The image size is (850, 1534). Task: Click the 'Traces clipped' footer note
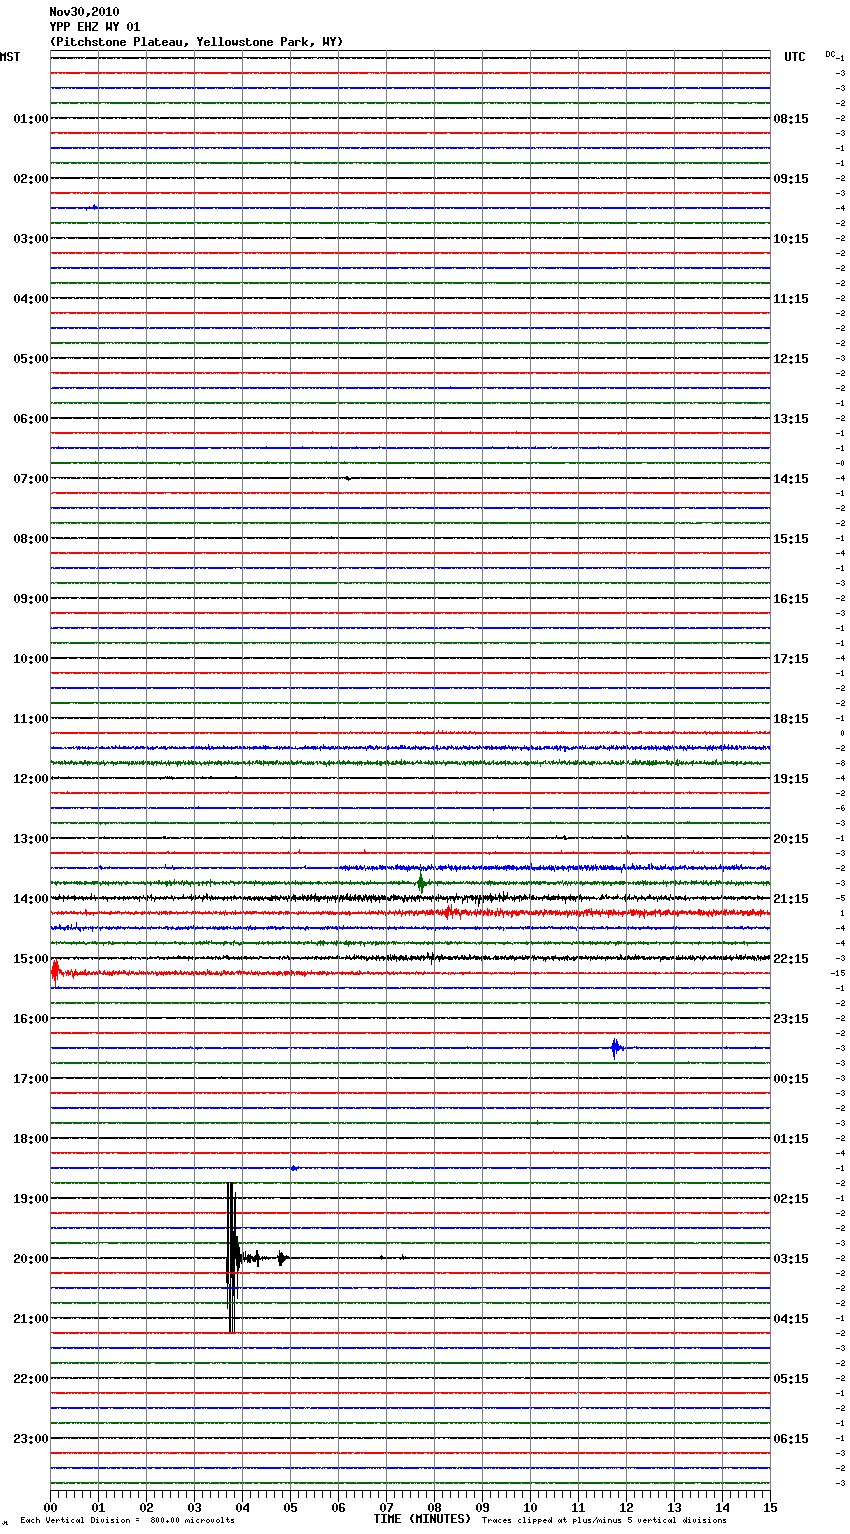coord(604,1521)
